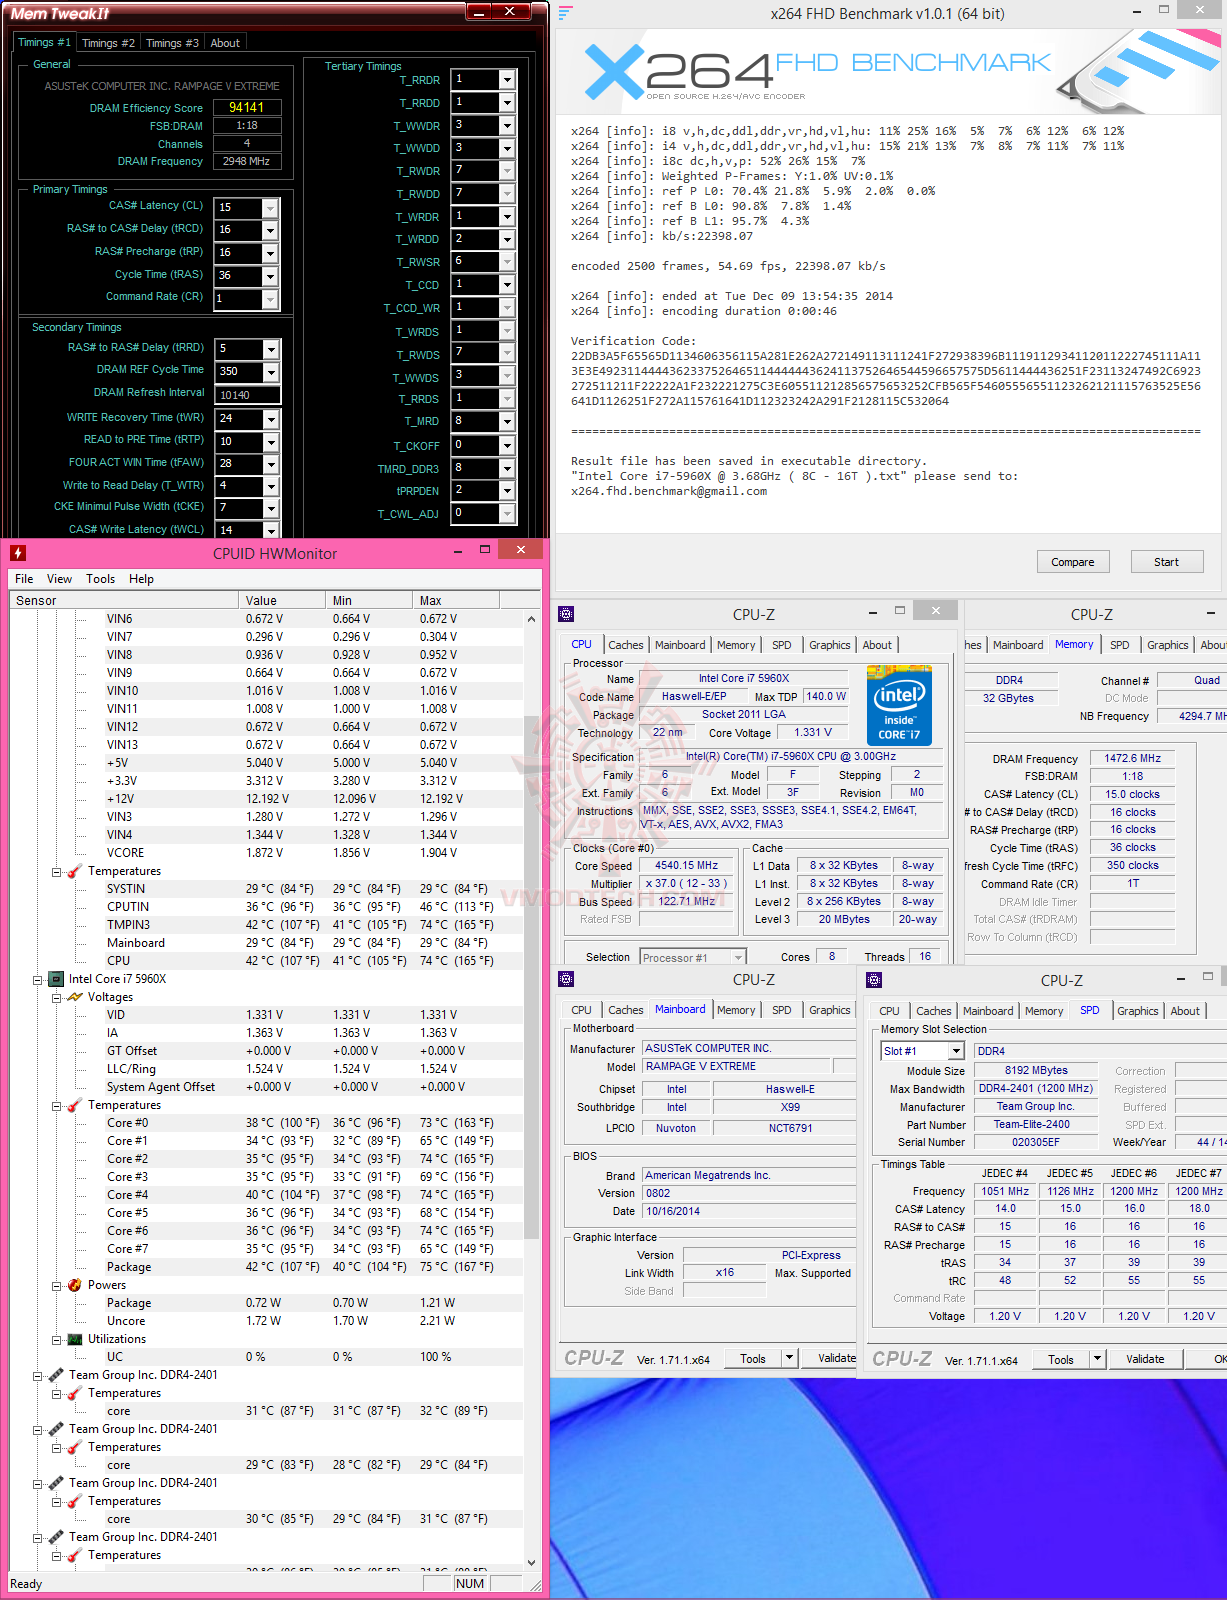Open the T_RRDR tertiary timing dropdown
This screenshot has width=1227, height=1600.
(x=507, y=80)
